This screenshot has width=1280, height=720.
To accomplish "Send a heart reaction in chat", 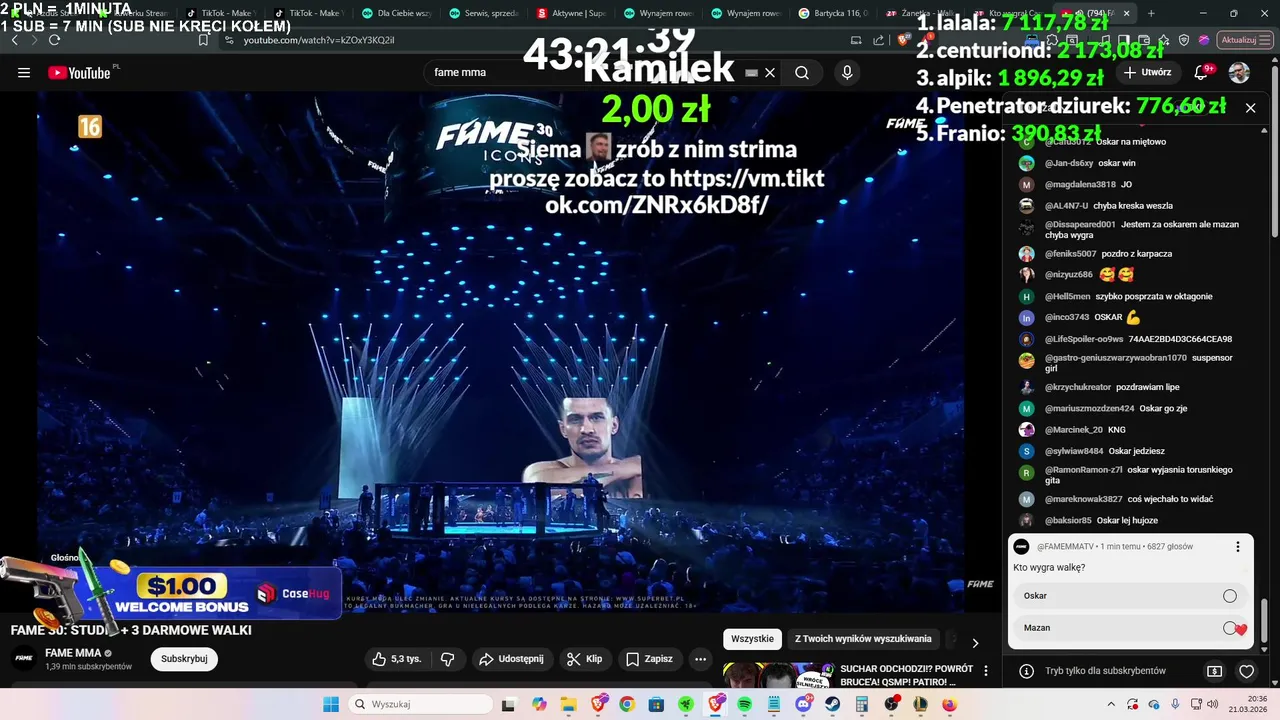I will (x=1246, y=671).
